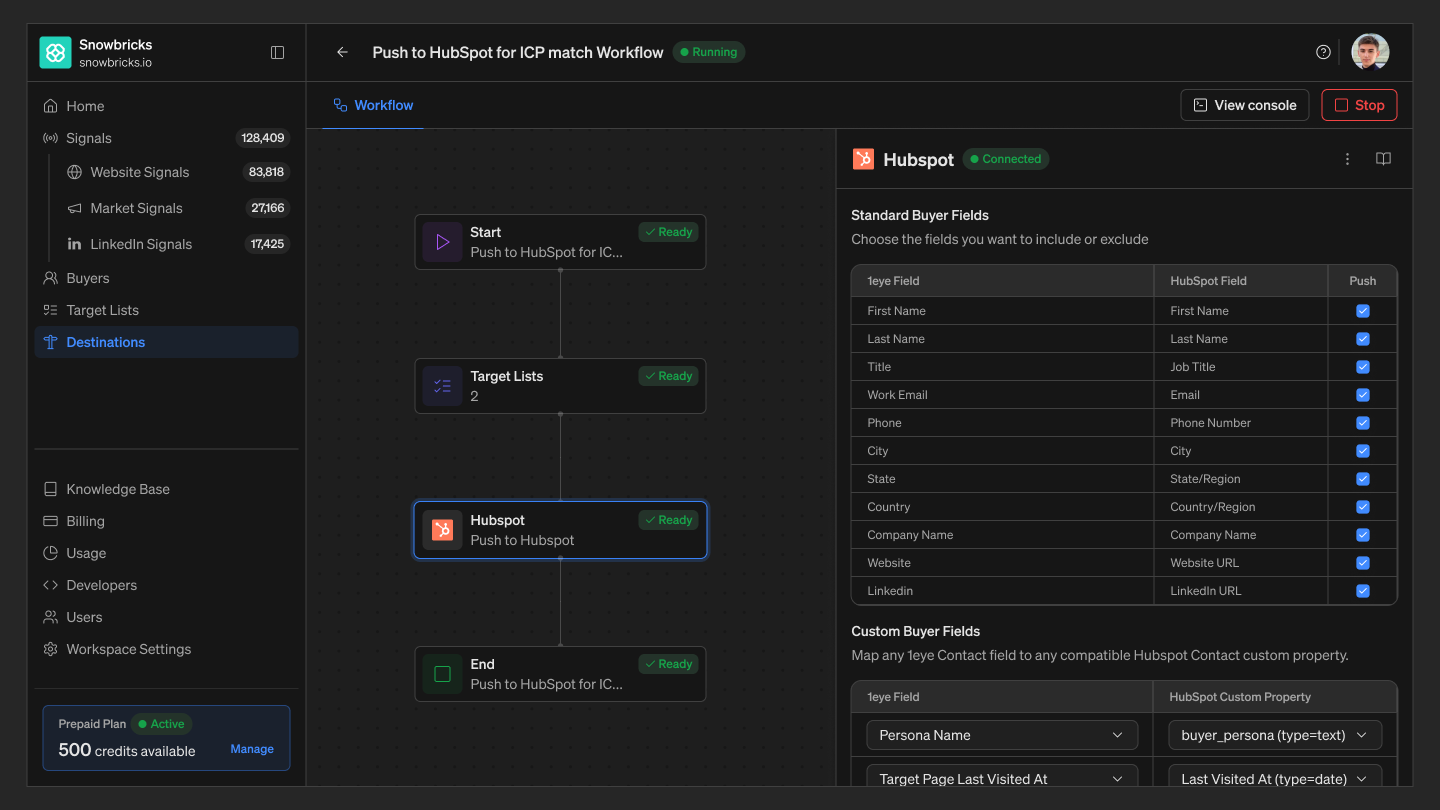Select the Workflow tab

(373, 105)
